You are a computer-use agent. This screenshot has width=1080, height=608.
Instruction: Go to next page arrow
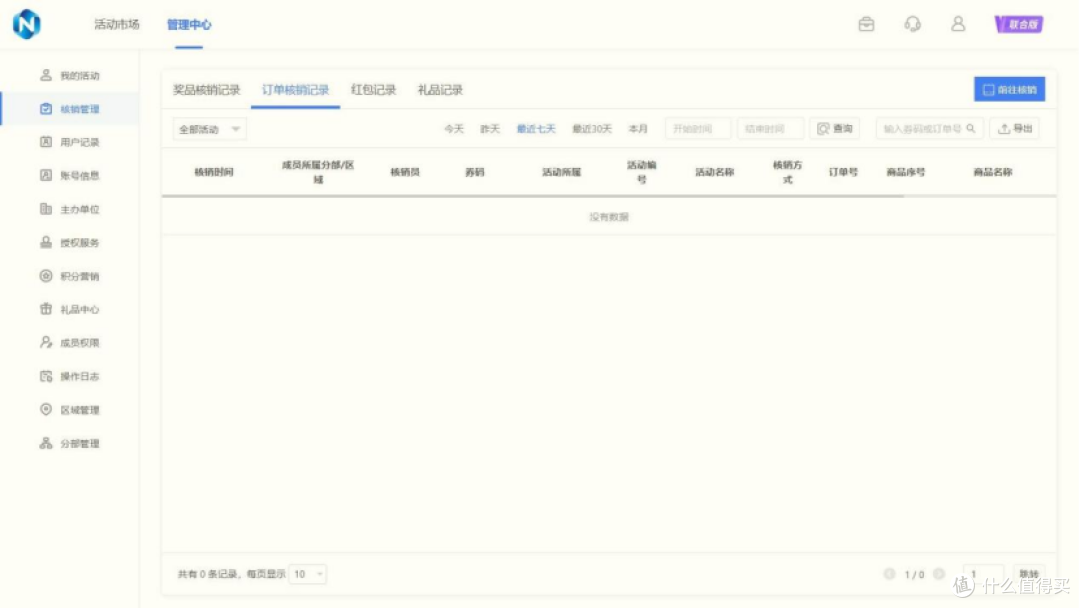(939, 574)
